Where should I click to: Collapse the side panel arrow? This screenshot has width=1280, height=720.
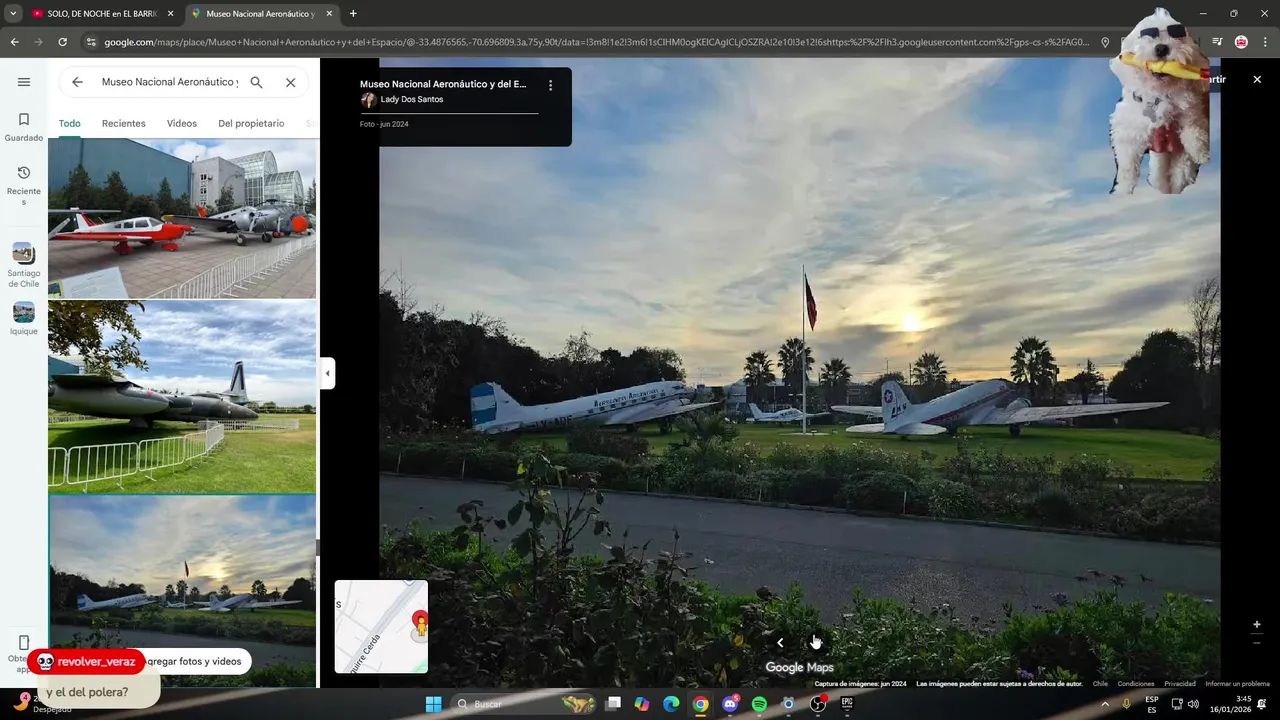pos(327,373)
